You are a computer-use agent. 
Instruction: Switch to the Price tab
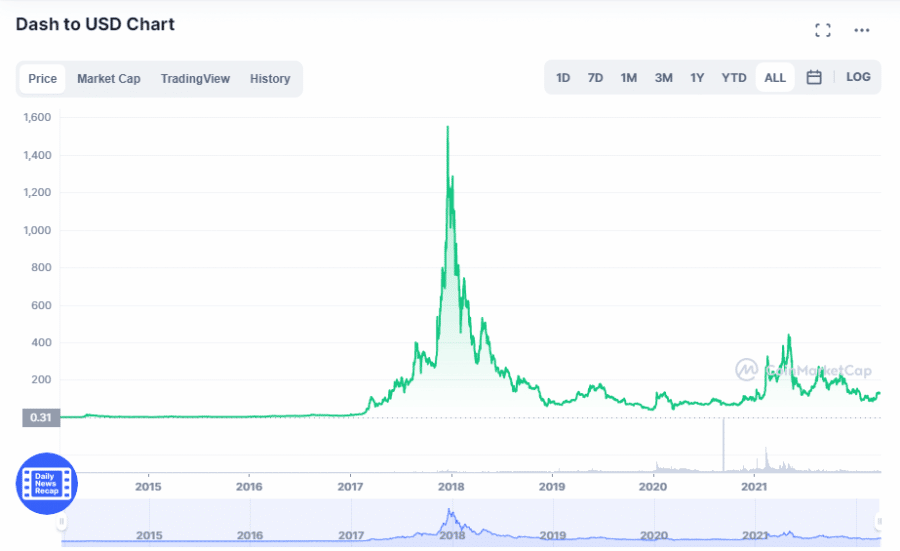click(43, 79)
